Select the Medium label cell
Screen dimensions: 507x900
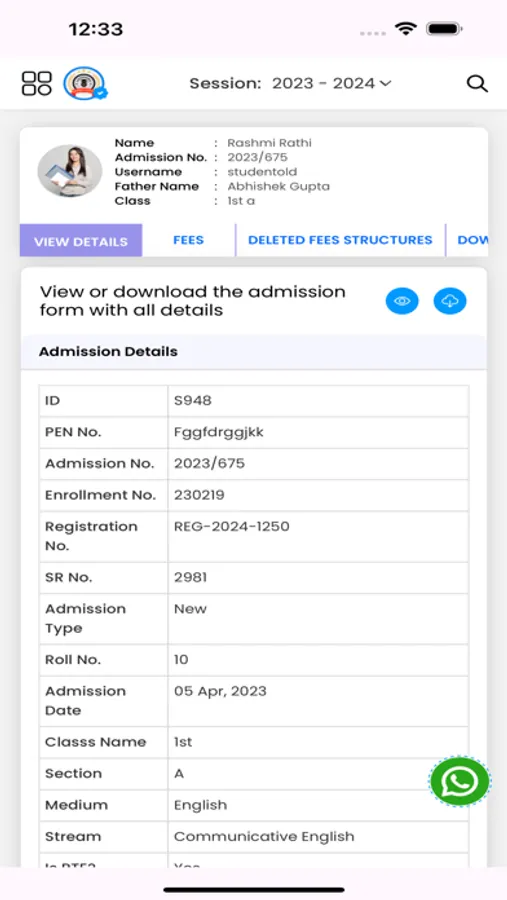point(104,805)
